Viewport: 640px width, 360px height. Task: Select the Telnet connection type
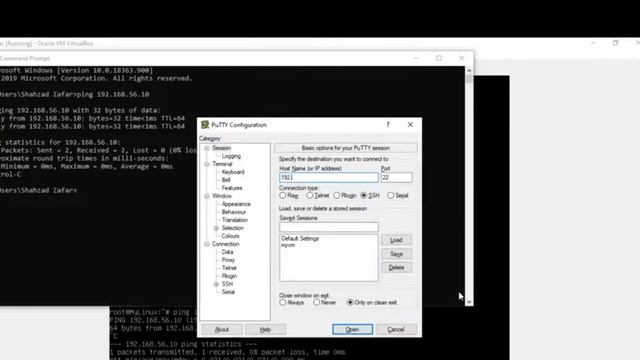tap(309, 196)
